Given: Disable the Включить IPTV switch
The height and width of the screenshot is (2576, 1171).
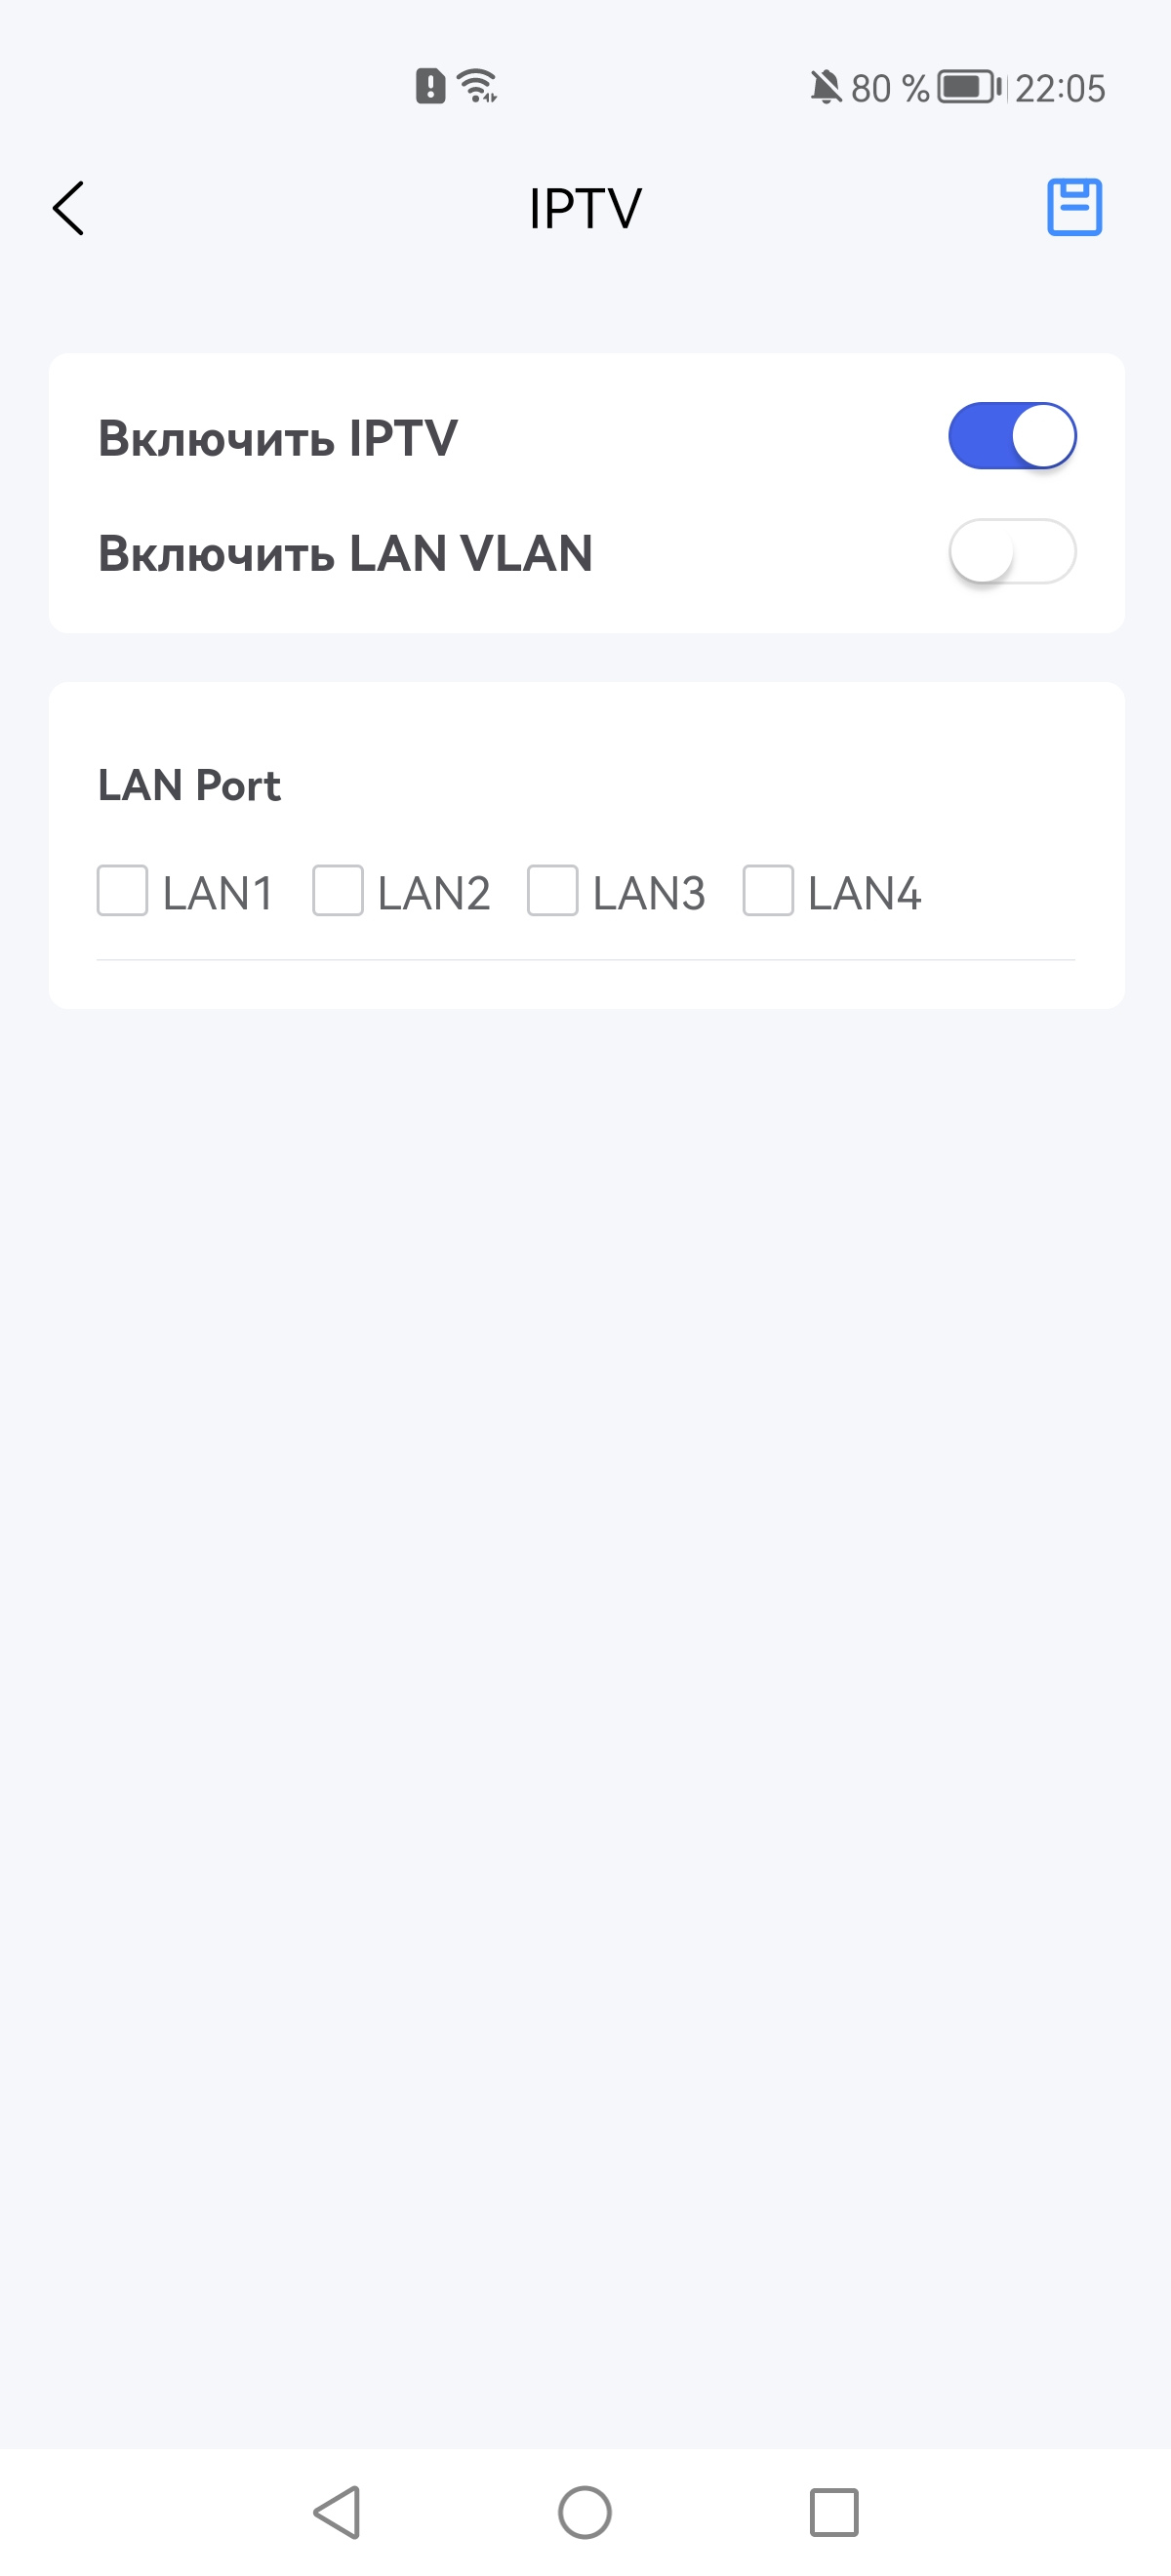Looking at the screenshot, I should coord(1012,436).
